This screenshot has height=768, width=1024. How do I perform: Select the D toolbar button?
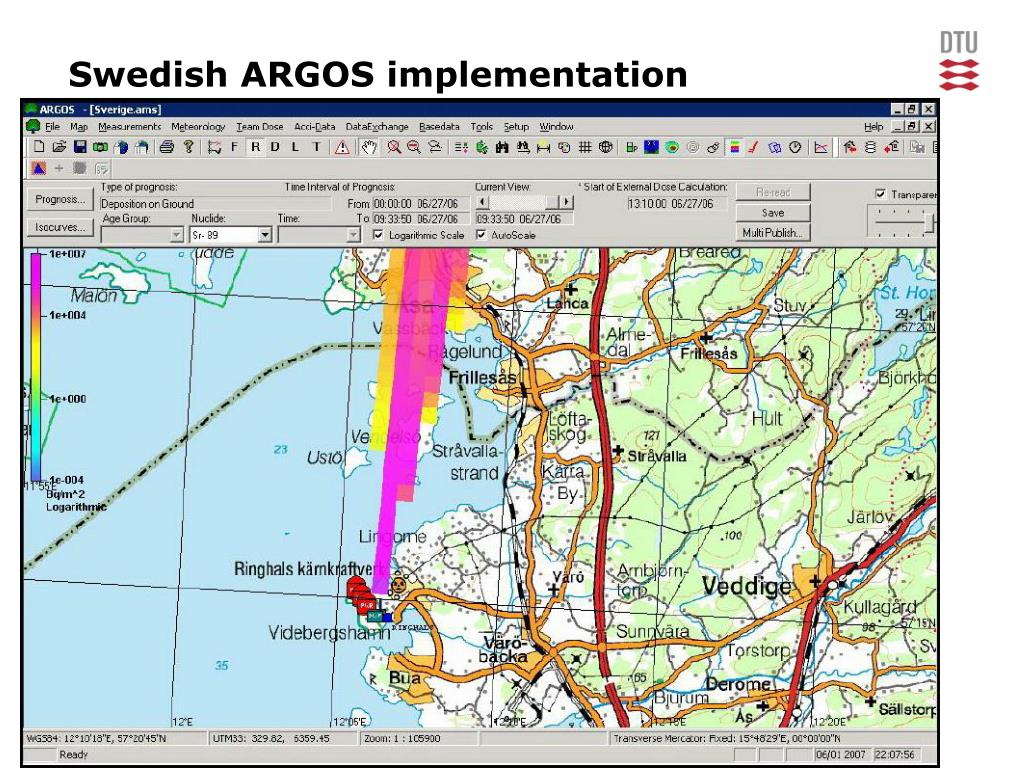(275, 147)
